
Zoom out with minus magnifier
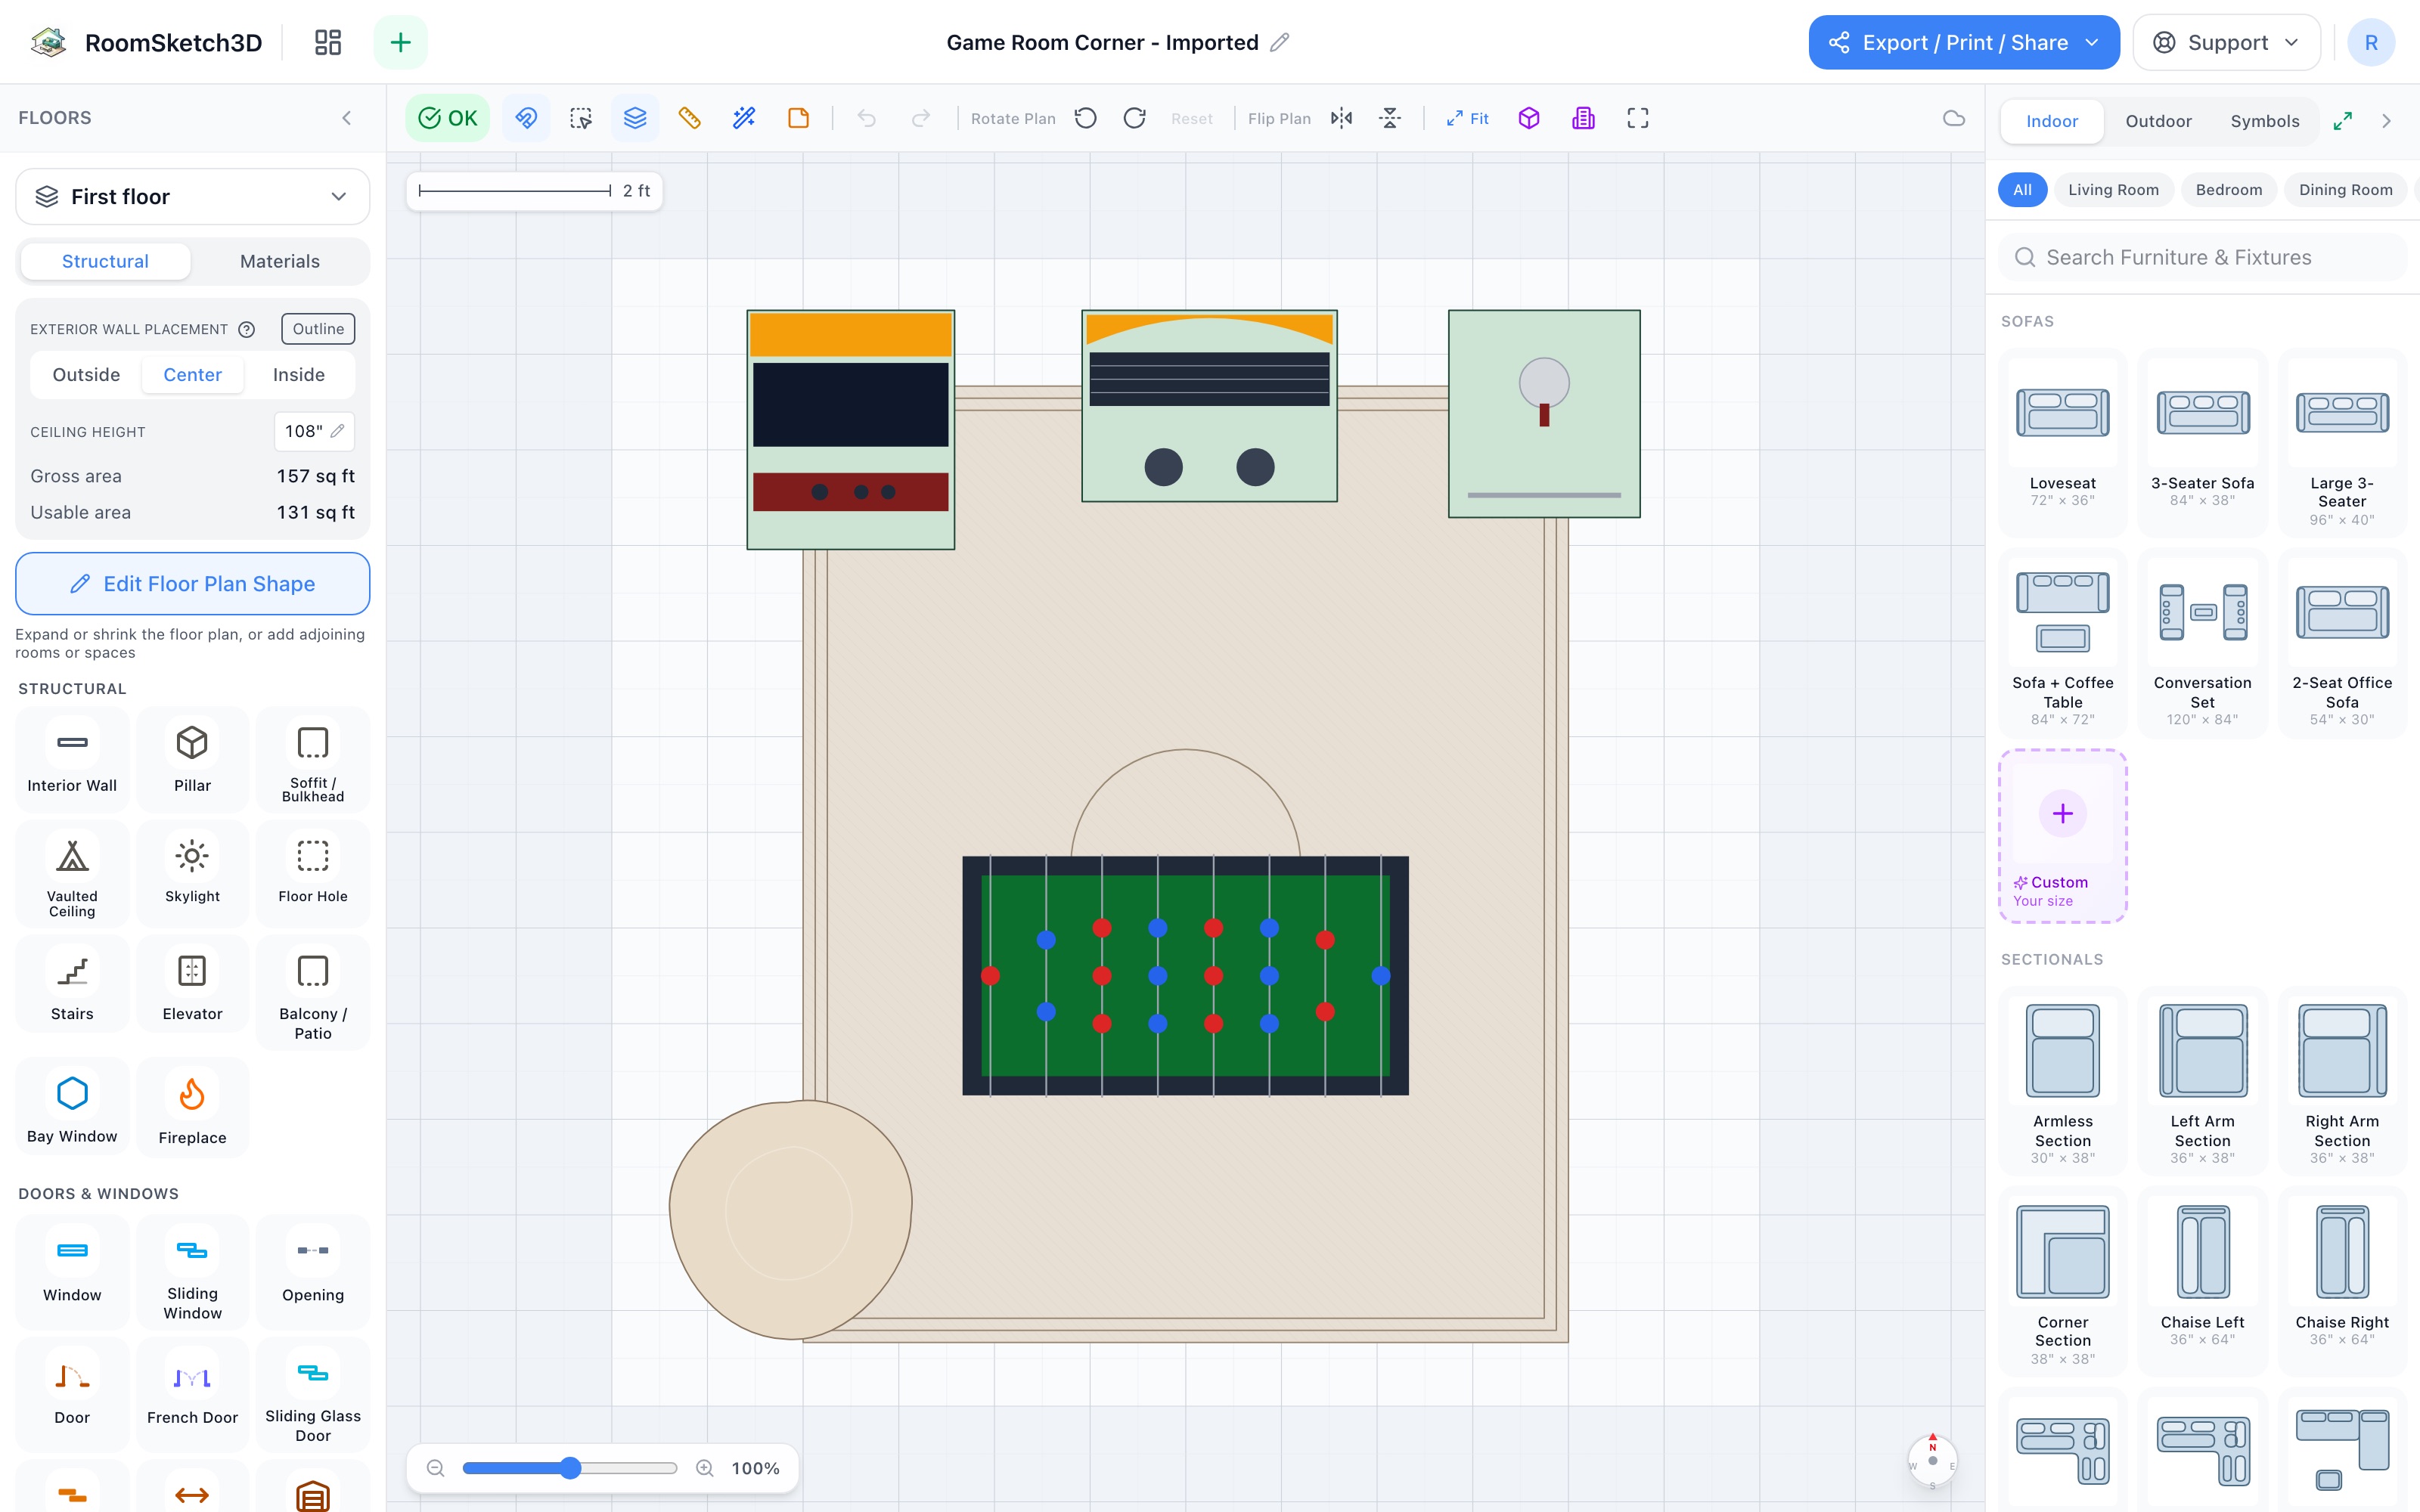tap(435, 1468)
